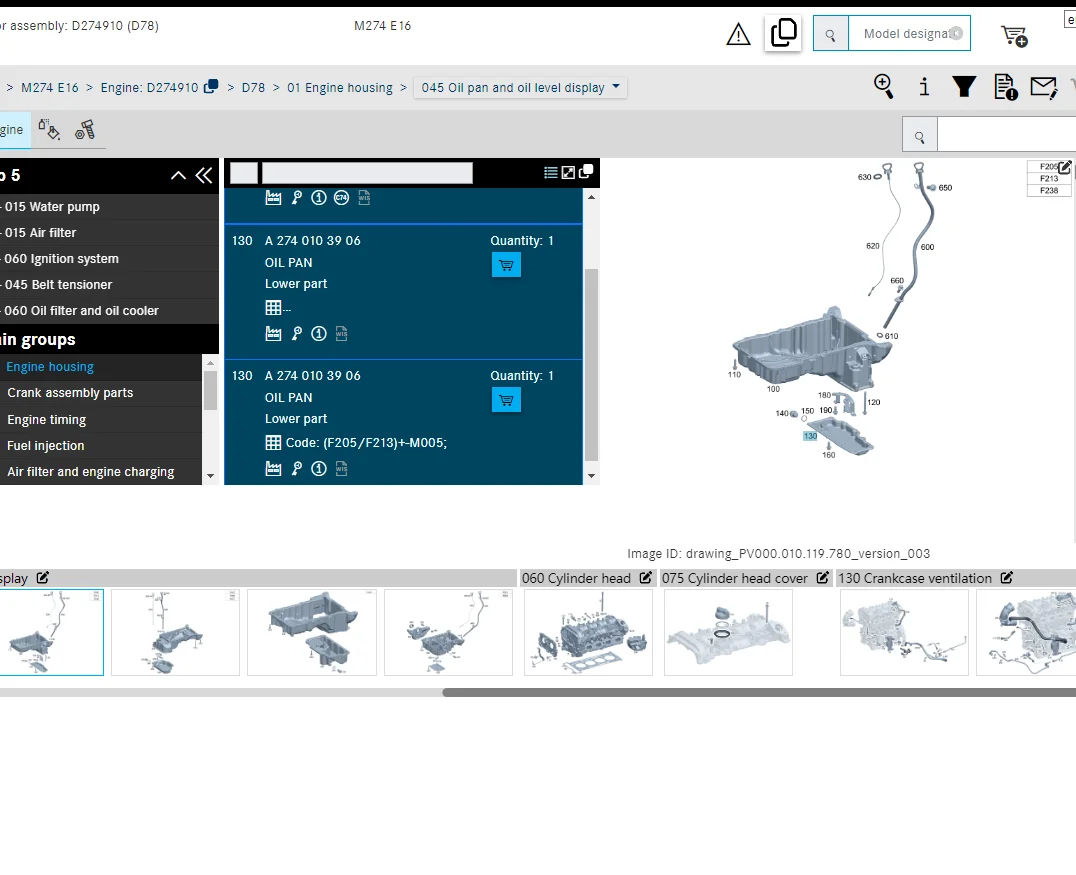The image size is (1076, 875).
Task: Click the grid icon before Code: (F205/F213)
Action: pos(273,443)
